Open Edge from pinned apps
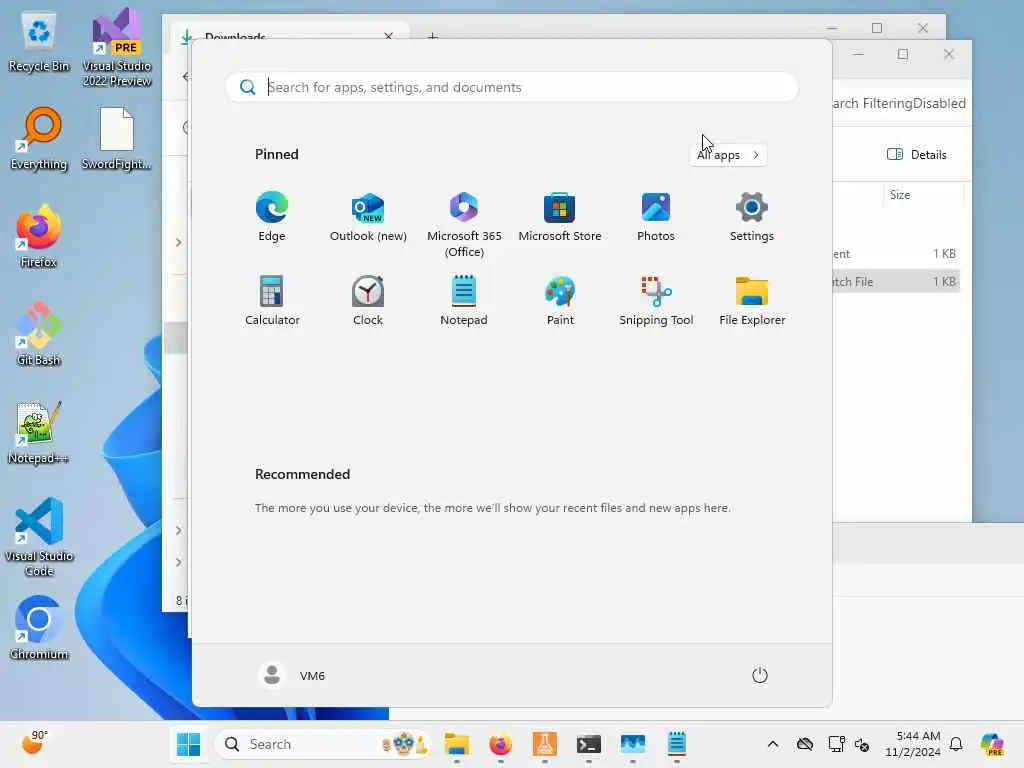This screenshot has height=768, width=1024. 271,217
